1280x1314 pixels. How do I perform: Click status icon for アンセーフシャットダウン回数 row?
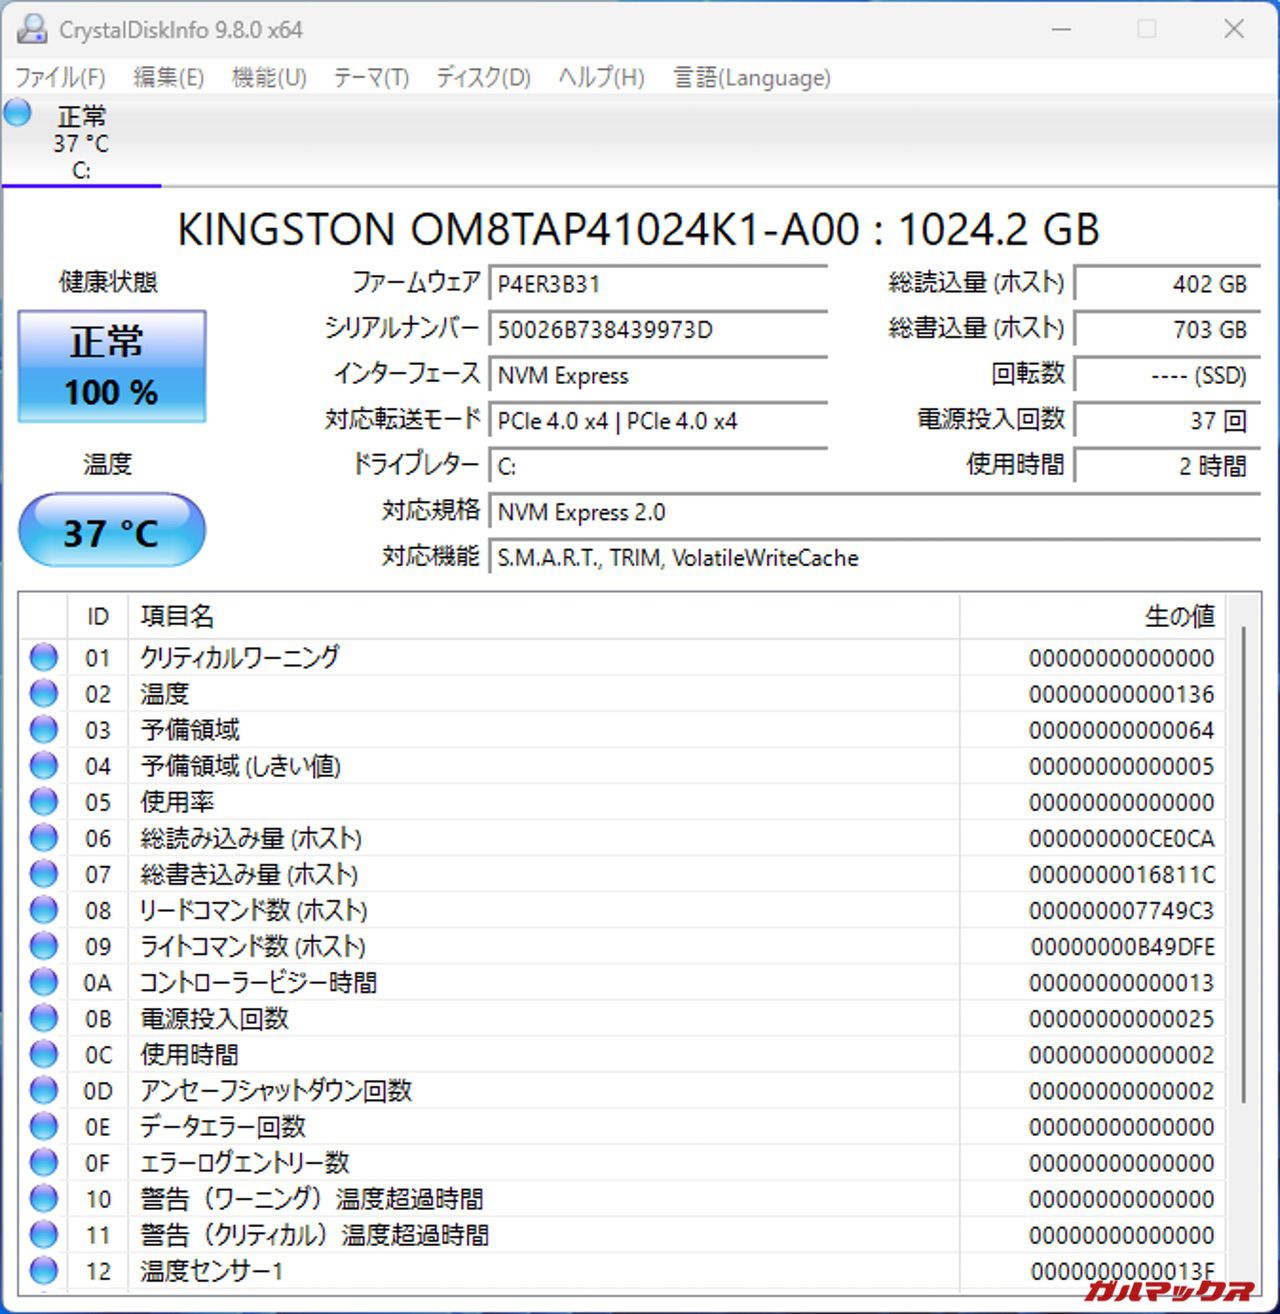point(44,1090)
